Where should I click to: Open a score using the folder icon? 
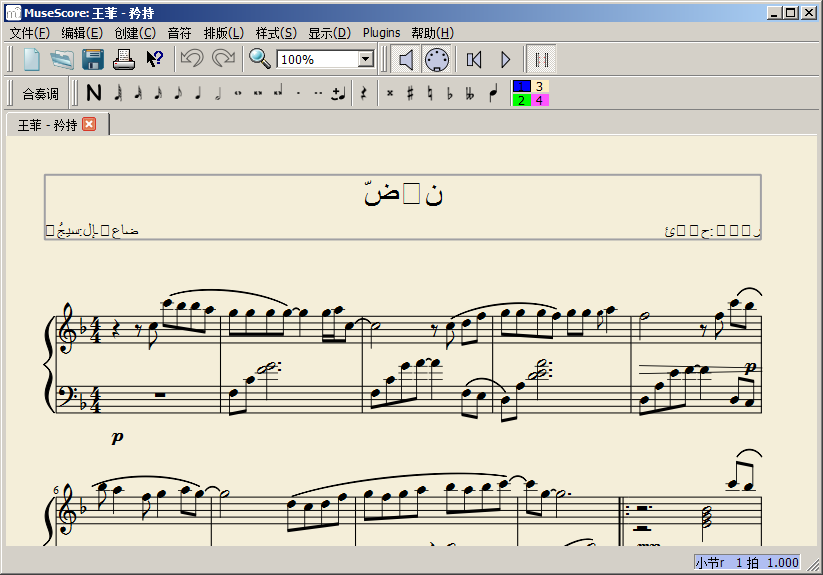tap(62, 59)
